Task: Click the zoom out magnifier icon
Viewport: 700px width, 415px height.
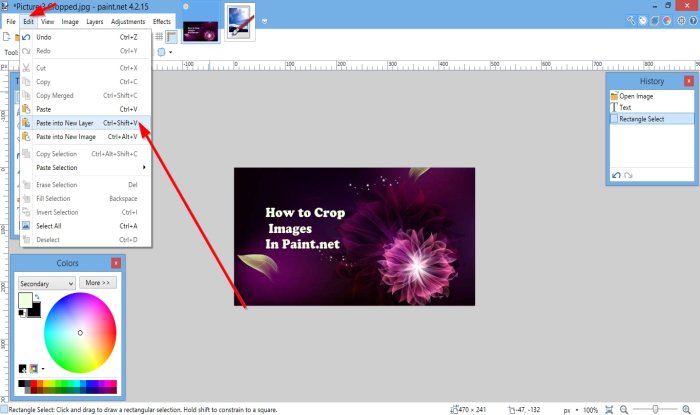Action: point(624,409)
